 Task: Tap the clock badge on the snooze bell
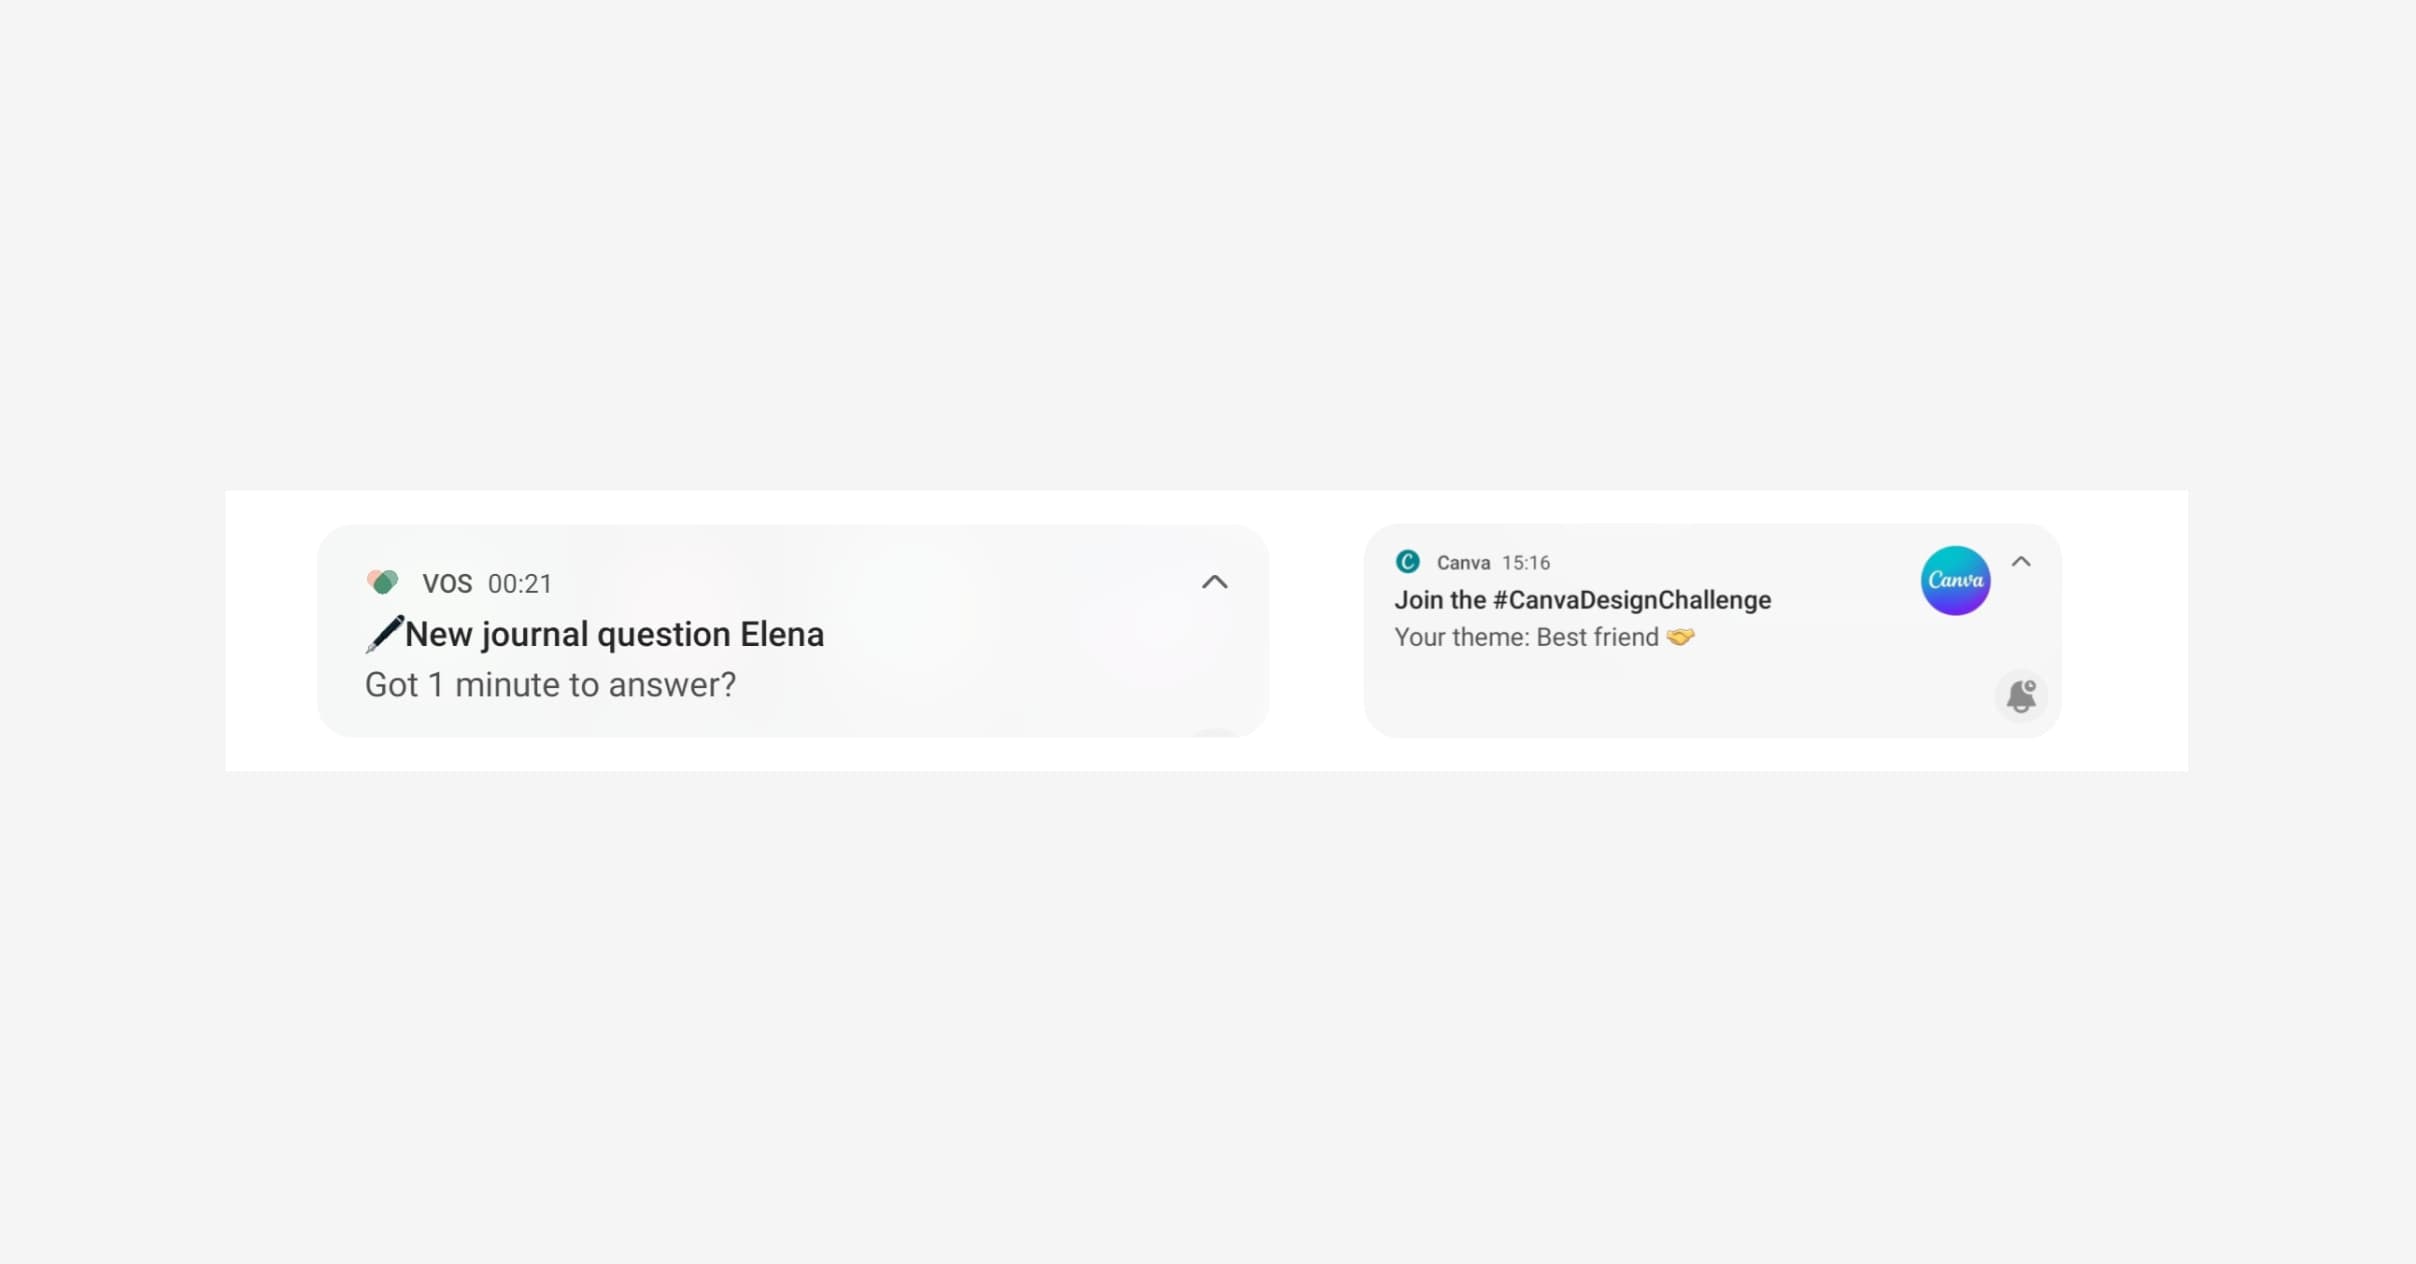pyautogui.click(x=2031, y=686)
